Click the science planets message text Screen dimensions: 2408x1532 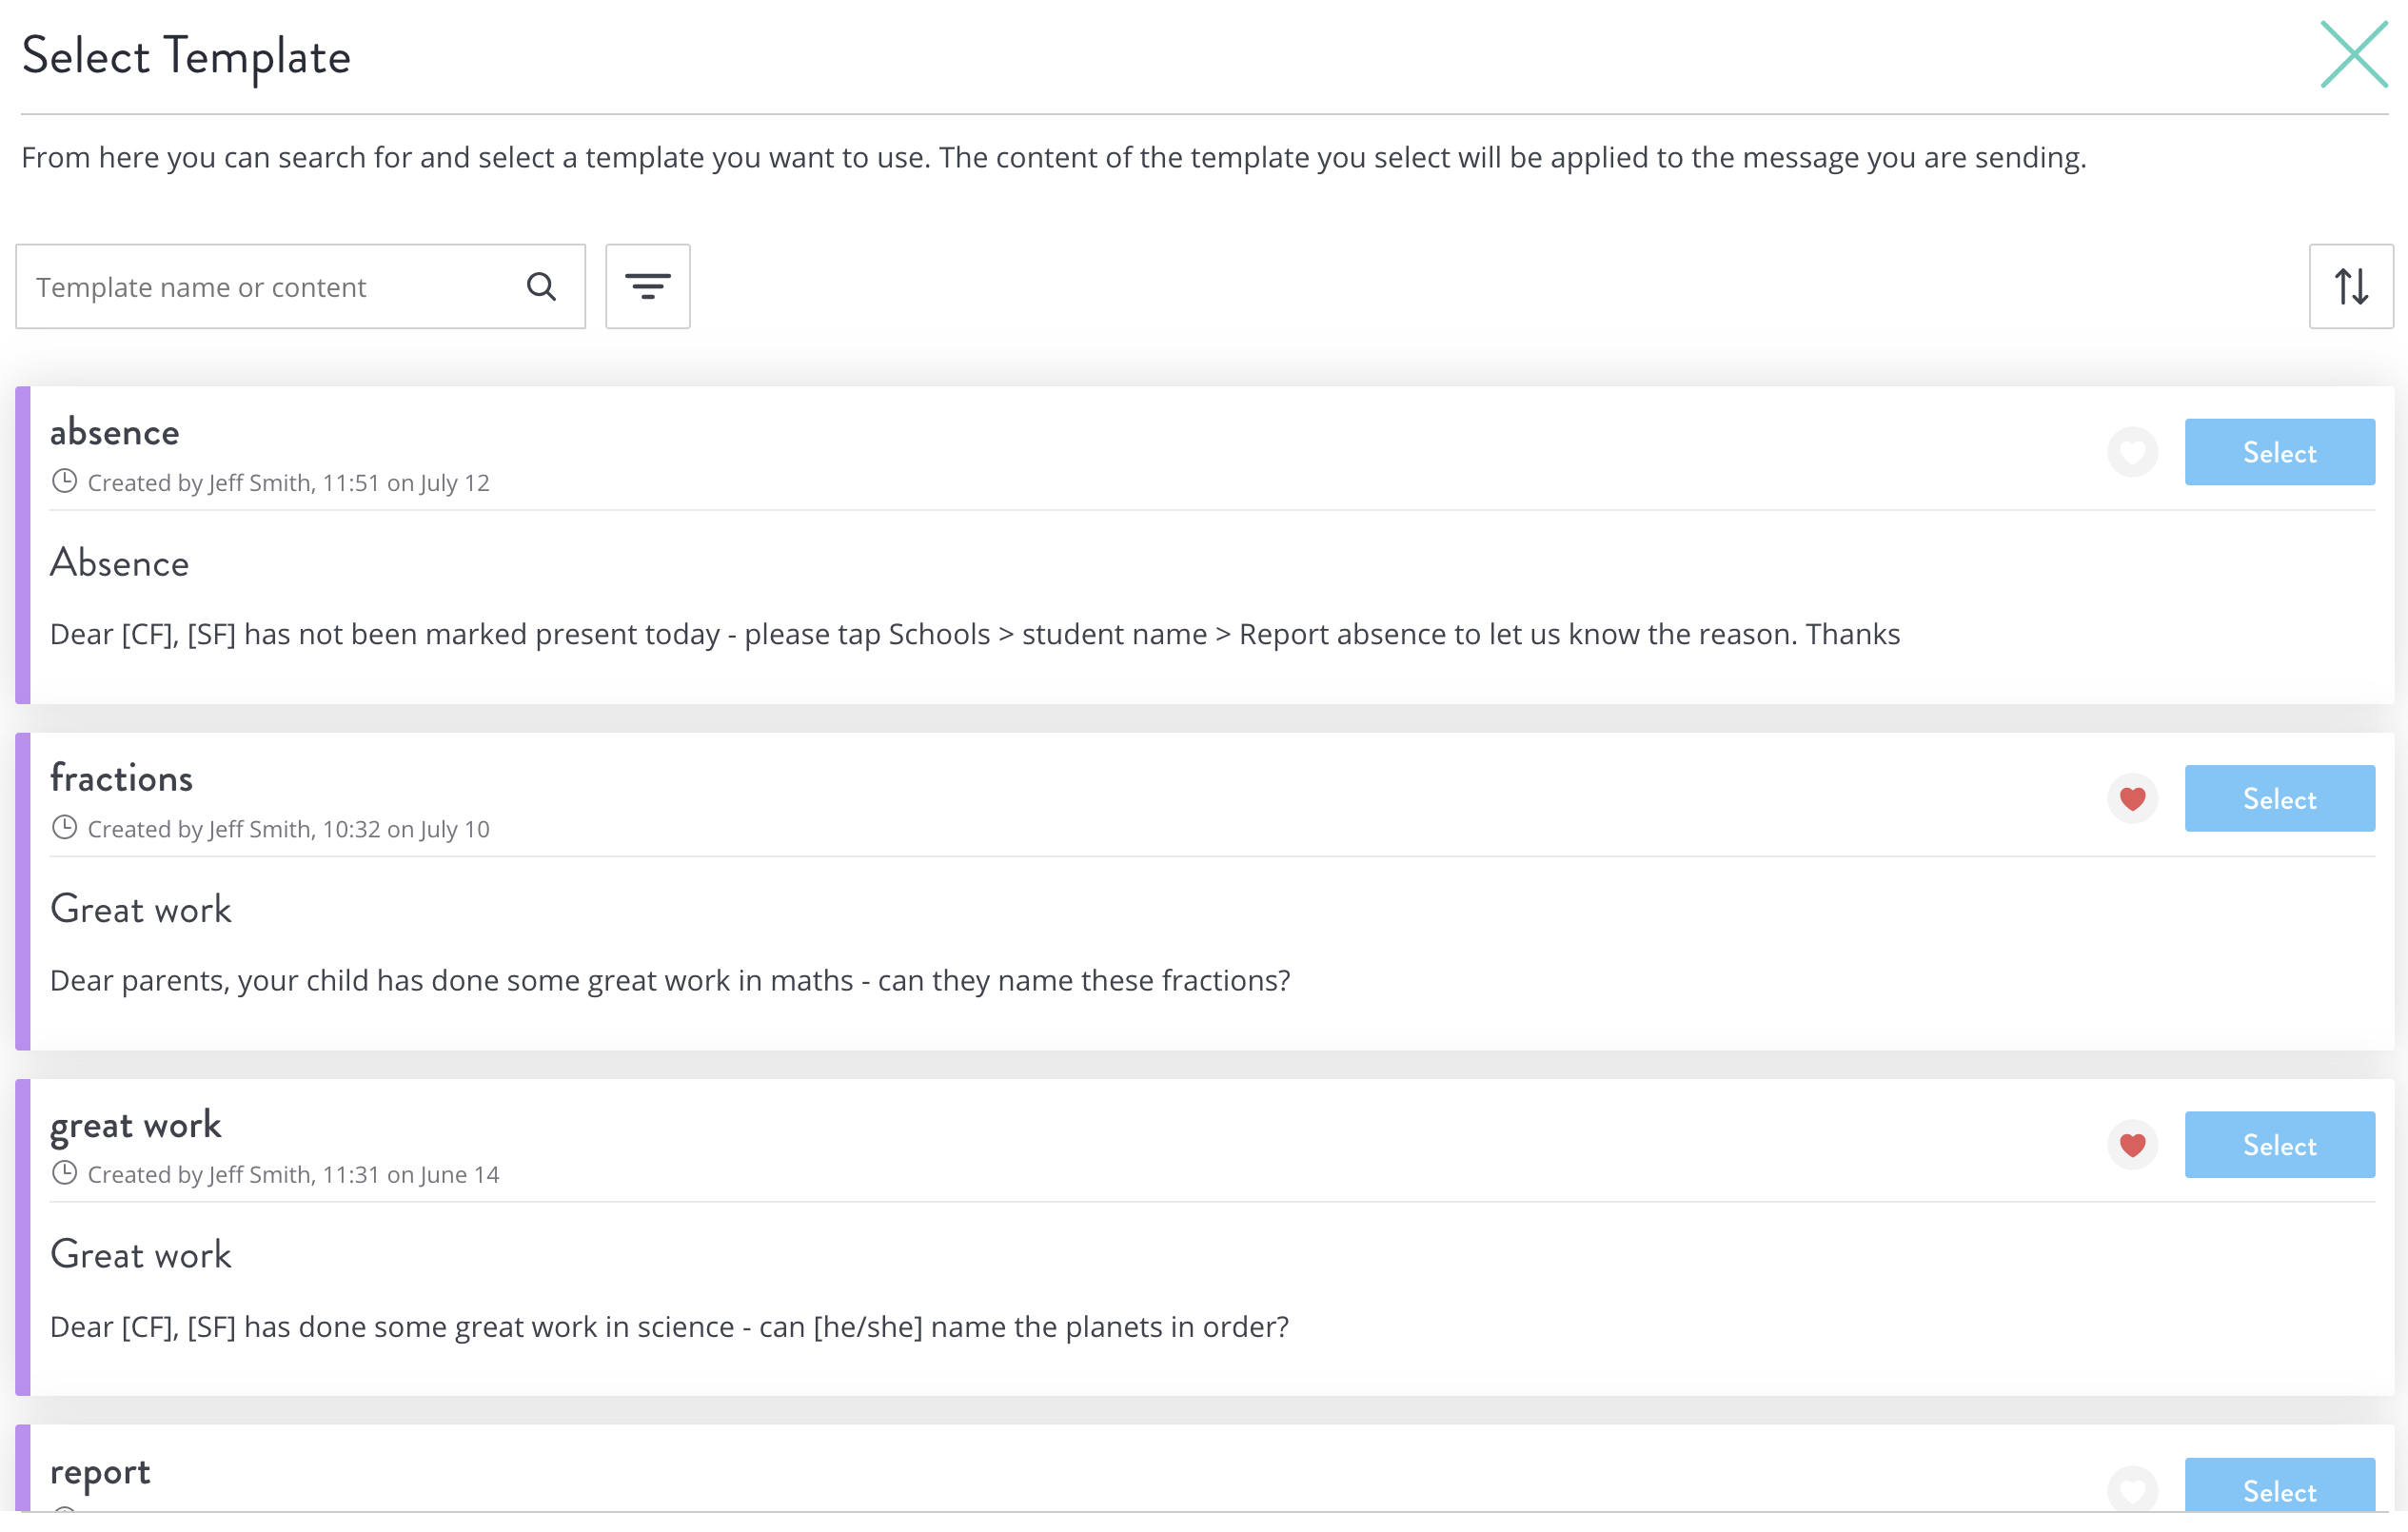(670, 1328)
